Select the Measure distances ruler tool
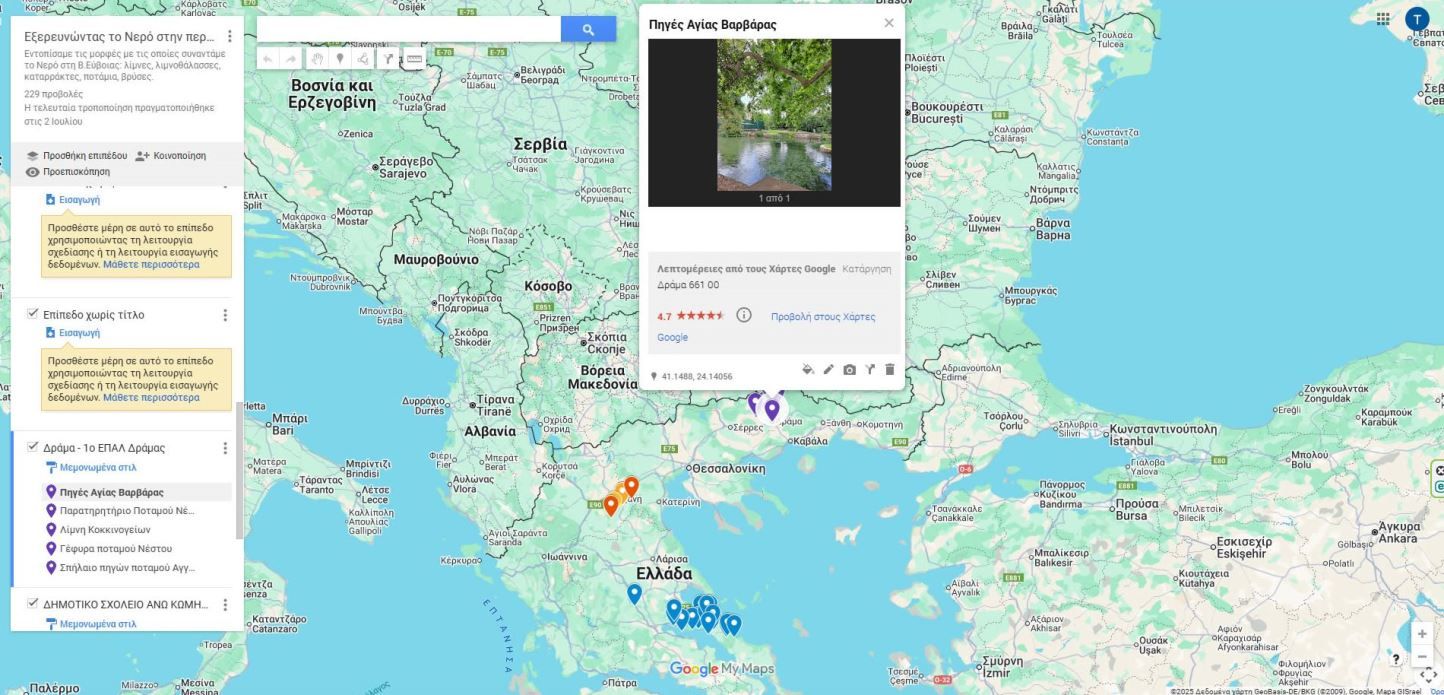This screenshot has width=1444, height=695. click(x=413, y=59)
